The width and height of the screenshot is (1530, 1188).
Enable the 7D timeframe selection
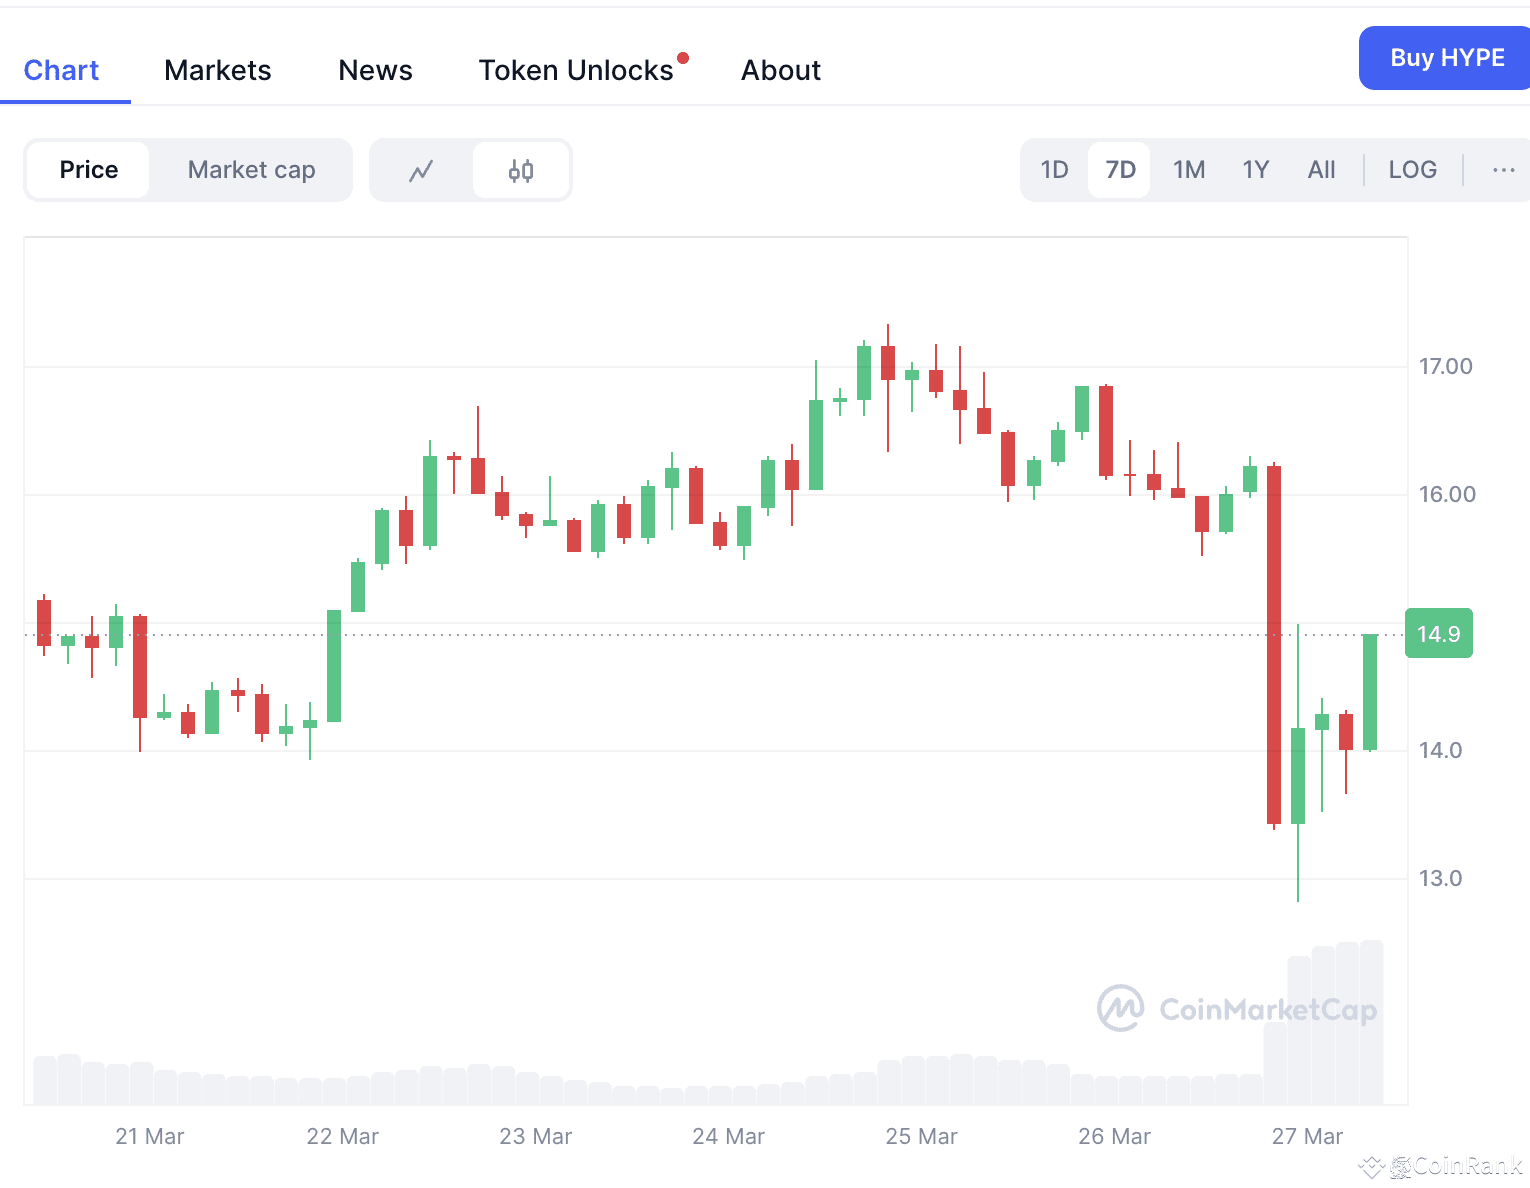pyautogui.click(x=1119, y=170)
